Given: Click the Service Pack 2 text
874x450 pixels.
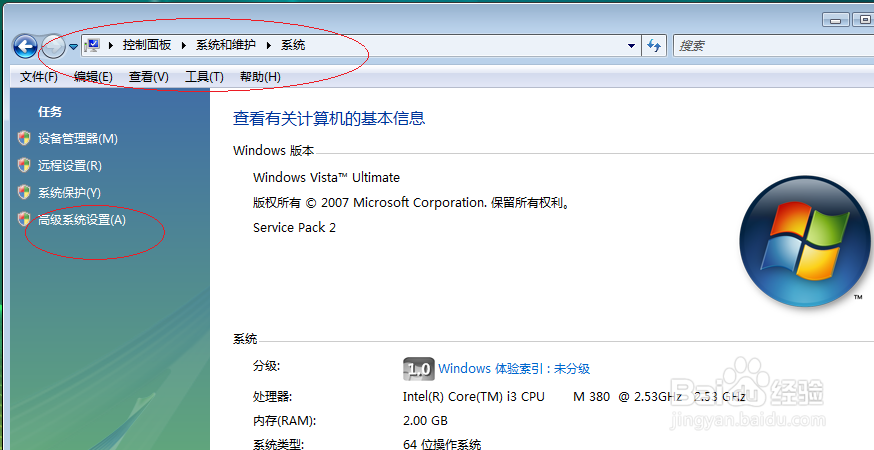Looking at the screenshot, I should [x=294, y=228].
